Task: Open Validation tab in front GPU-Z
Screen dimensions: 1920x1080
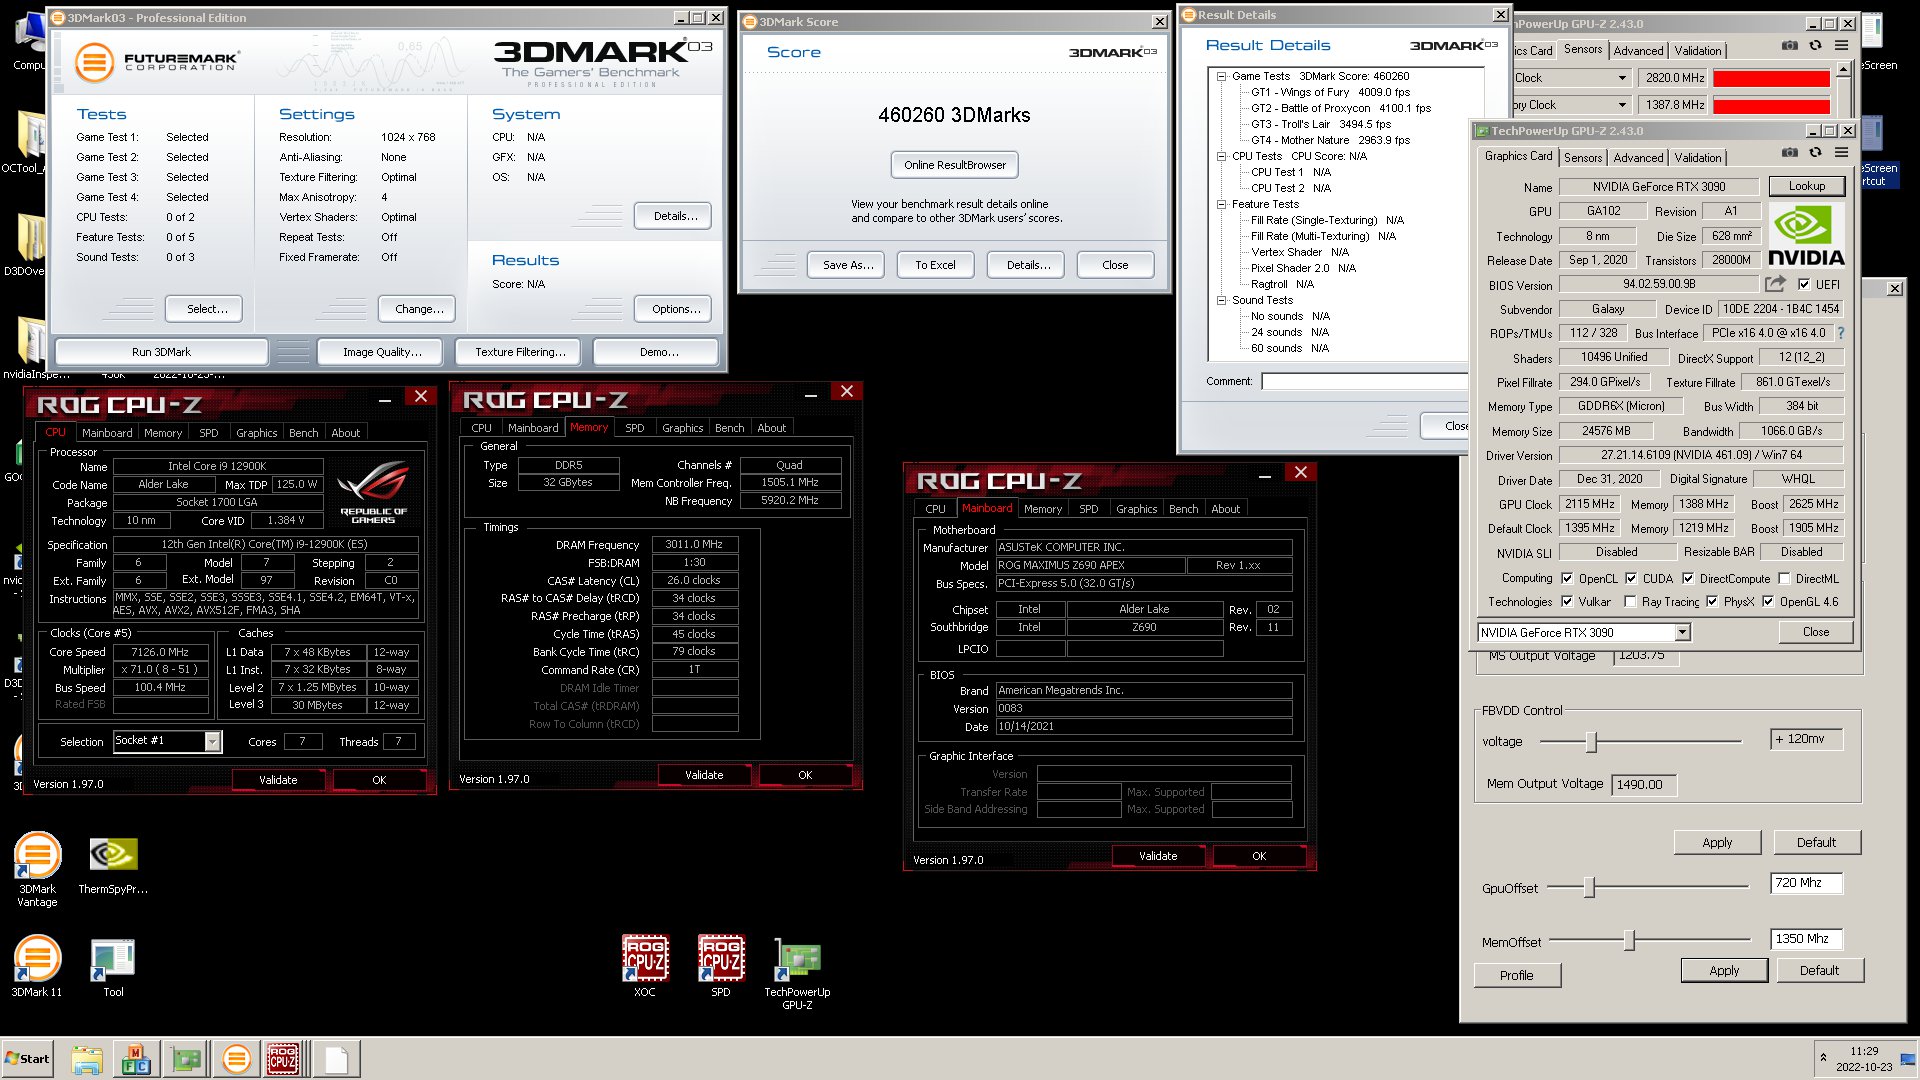Action: [1698, 157]
